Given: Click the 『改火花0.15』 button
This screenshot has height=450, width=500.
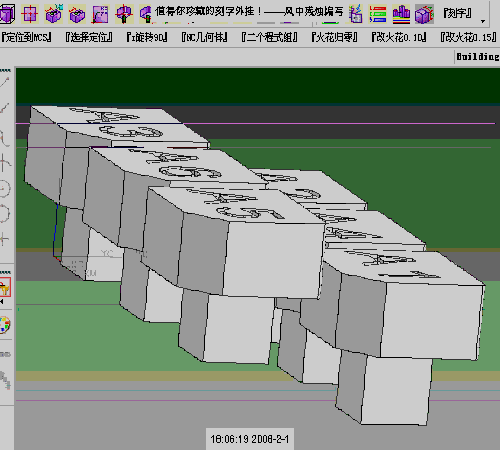Looking at the screenshot, I should [468, 37].
